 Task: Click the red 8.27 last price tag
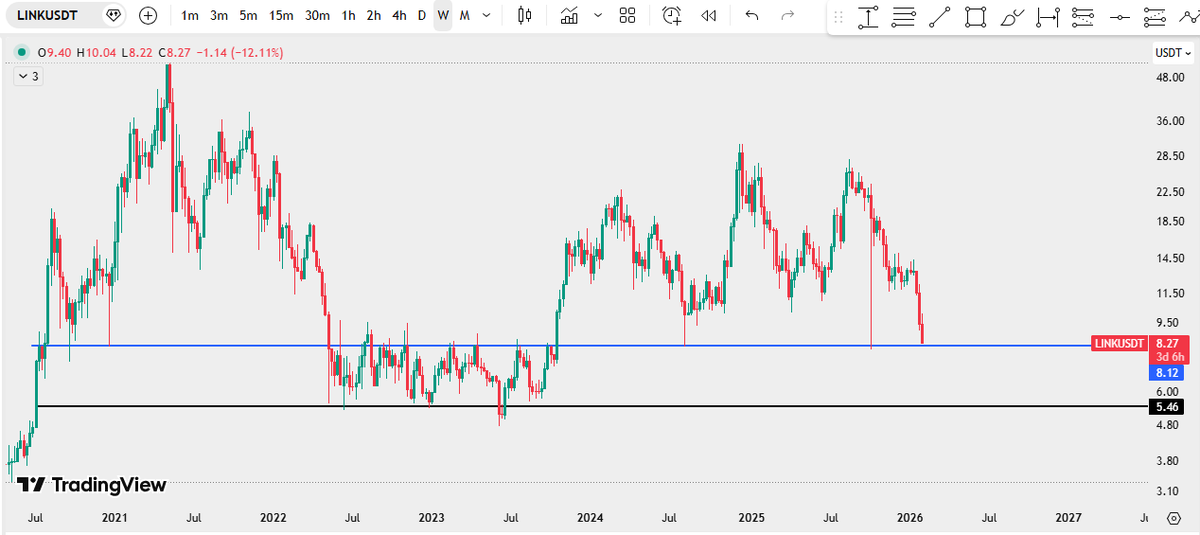(x=1167, y=343)
